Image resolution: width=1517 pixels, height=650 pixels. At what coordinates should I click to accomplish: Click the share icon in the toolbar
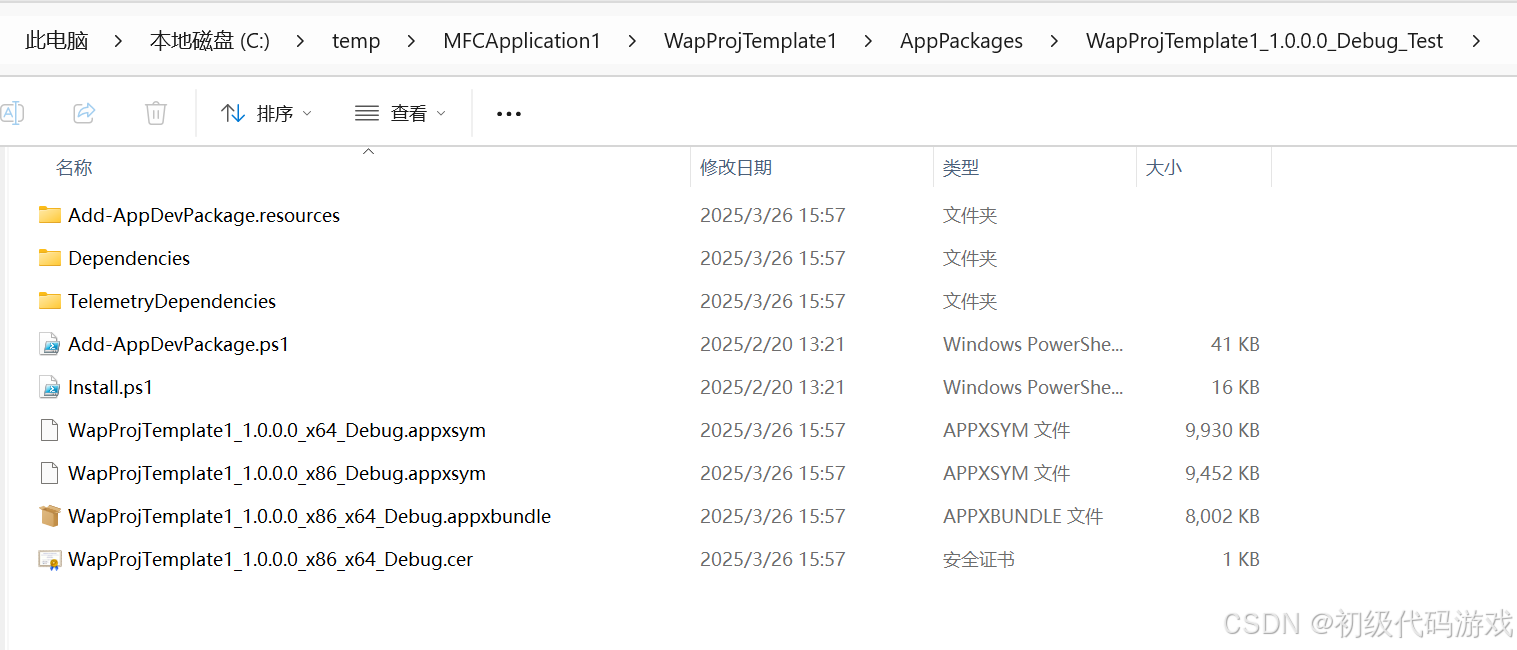coord(84,112)
